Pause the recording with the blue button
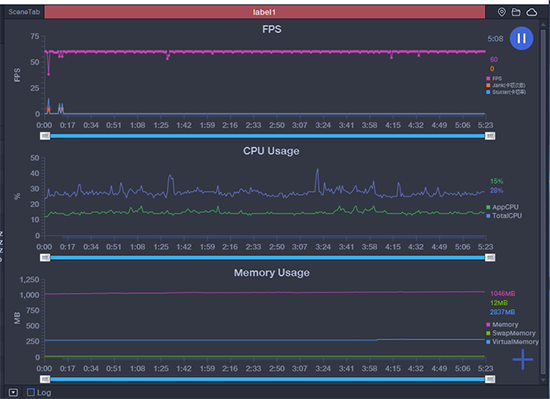 (521, 38)
